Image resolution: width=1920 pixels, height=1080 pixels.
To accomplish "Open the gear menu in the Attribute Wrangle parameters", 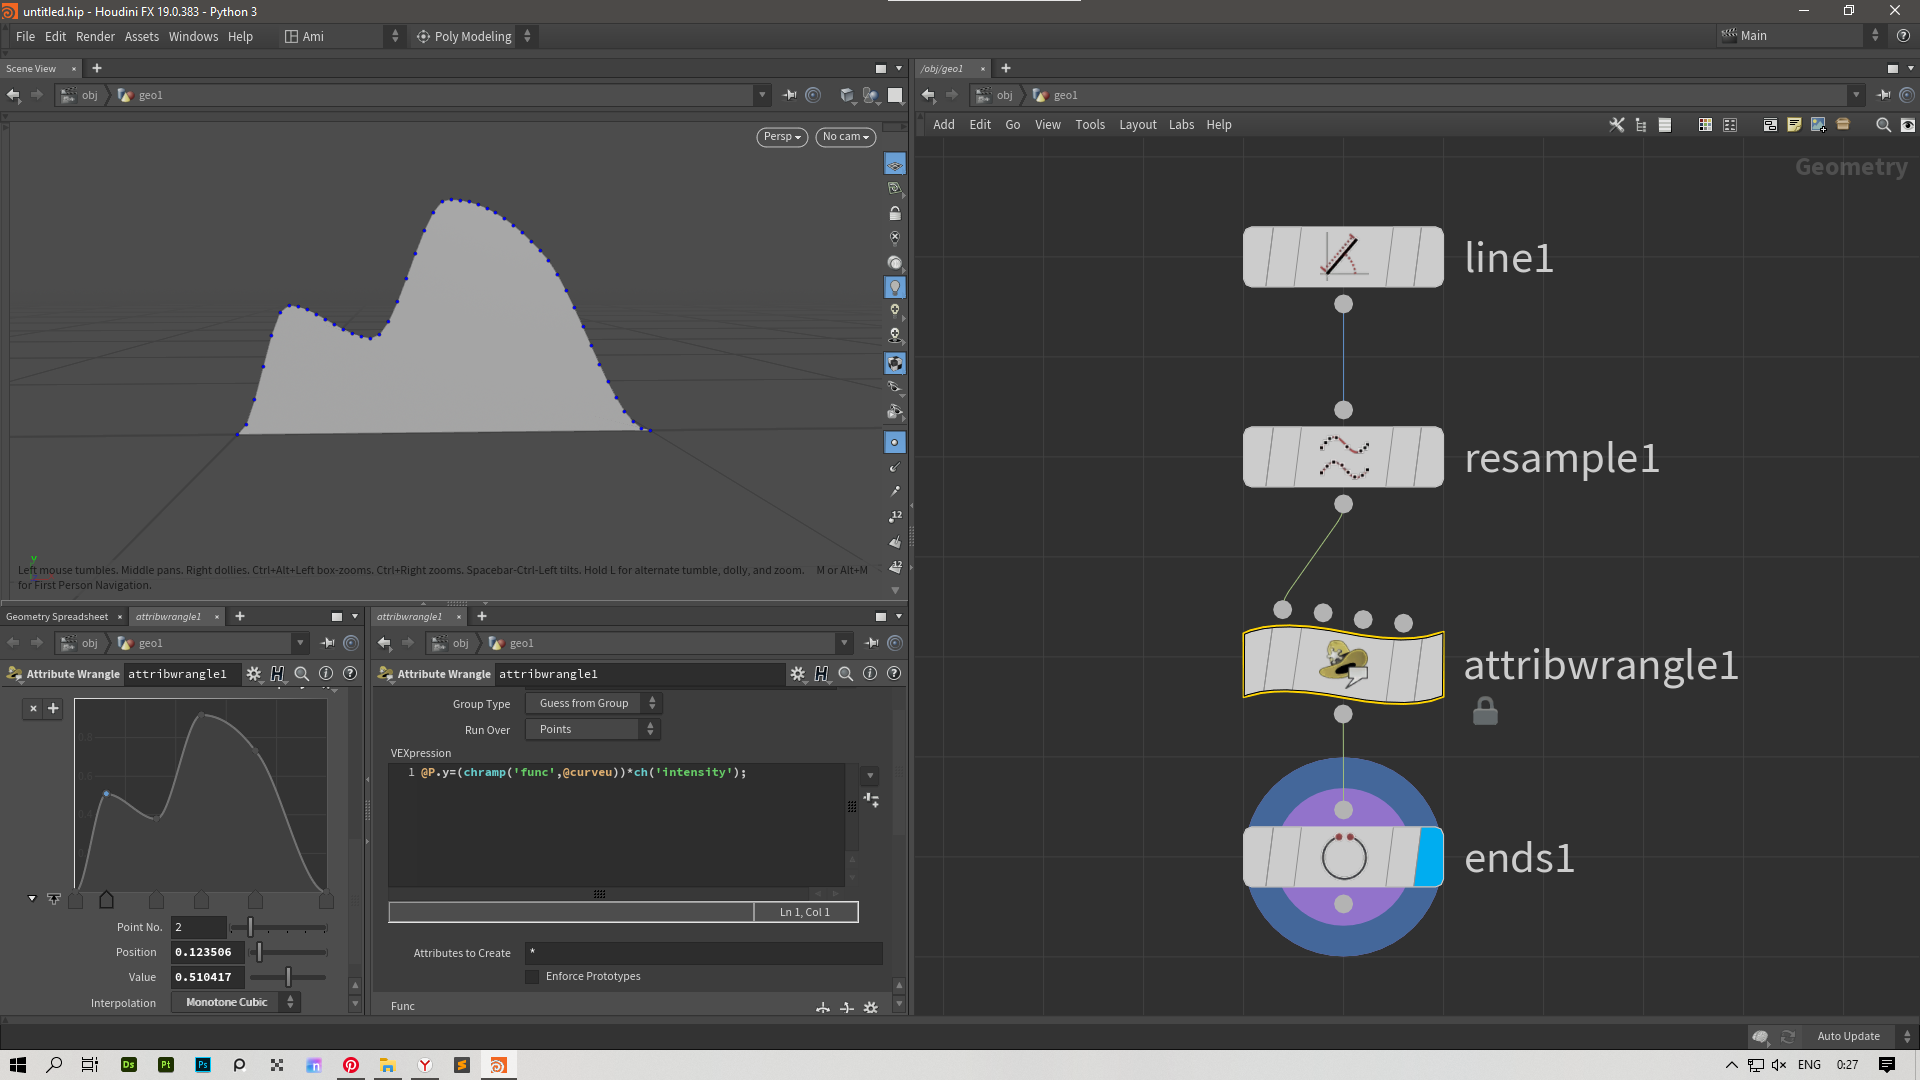I will pos(797,674).
